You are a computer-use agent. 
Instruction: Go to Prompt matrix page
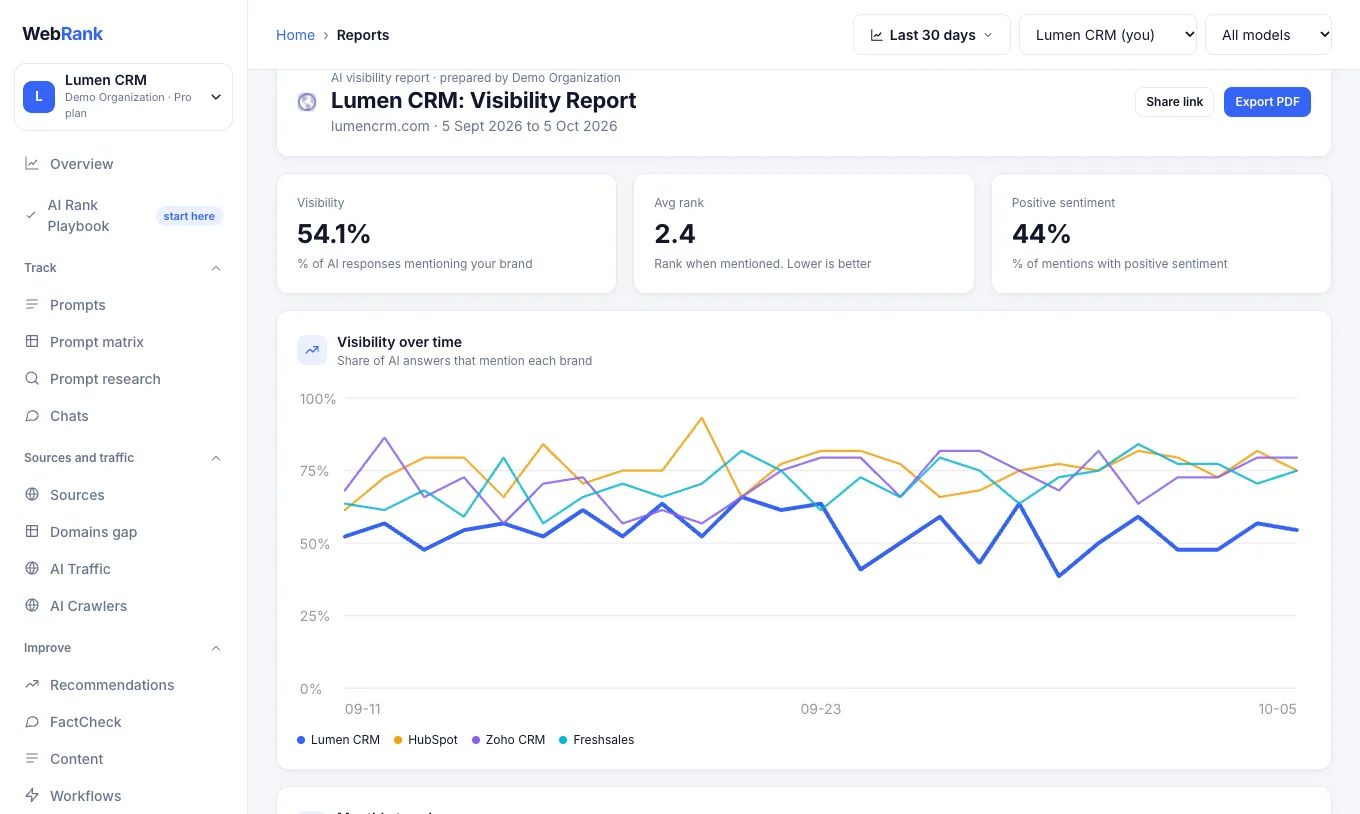click(x=123, y=342)
